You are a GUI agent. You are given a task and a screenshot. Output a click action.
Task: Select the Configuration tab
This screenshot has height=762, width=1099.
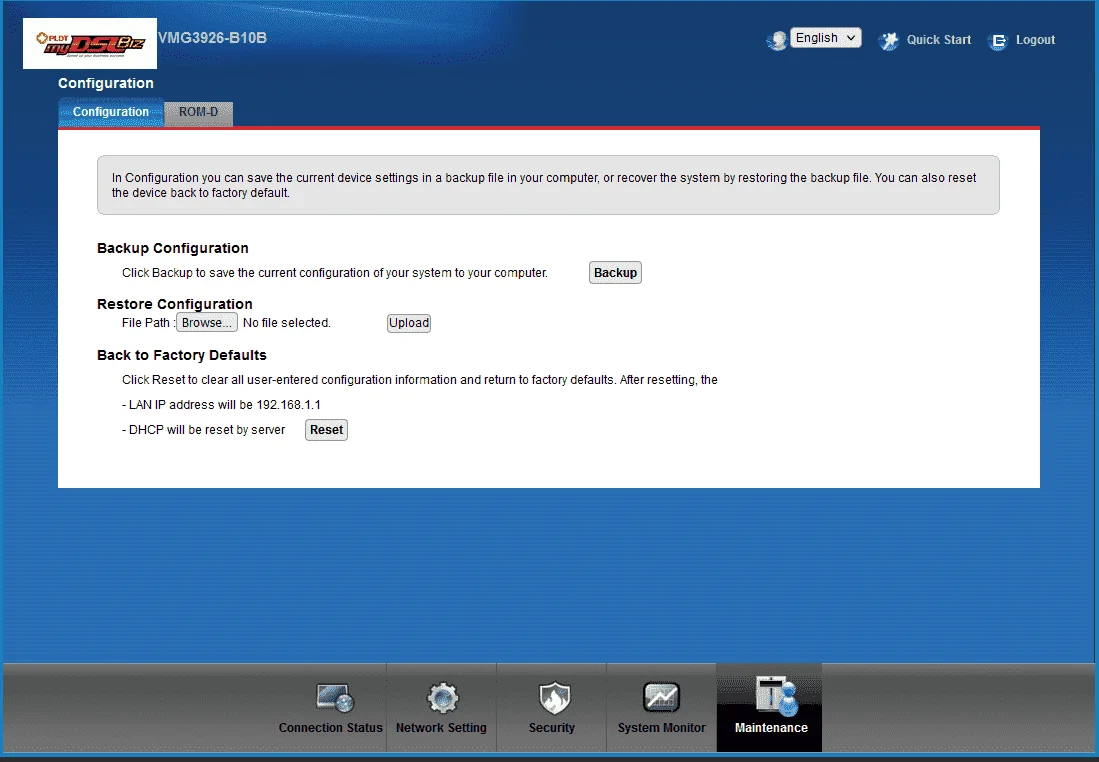111,112
